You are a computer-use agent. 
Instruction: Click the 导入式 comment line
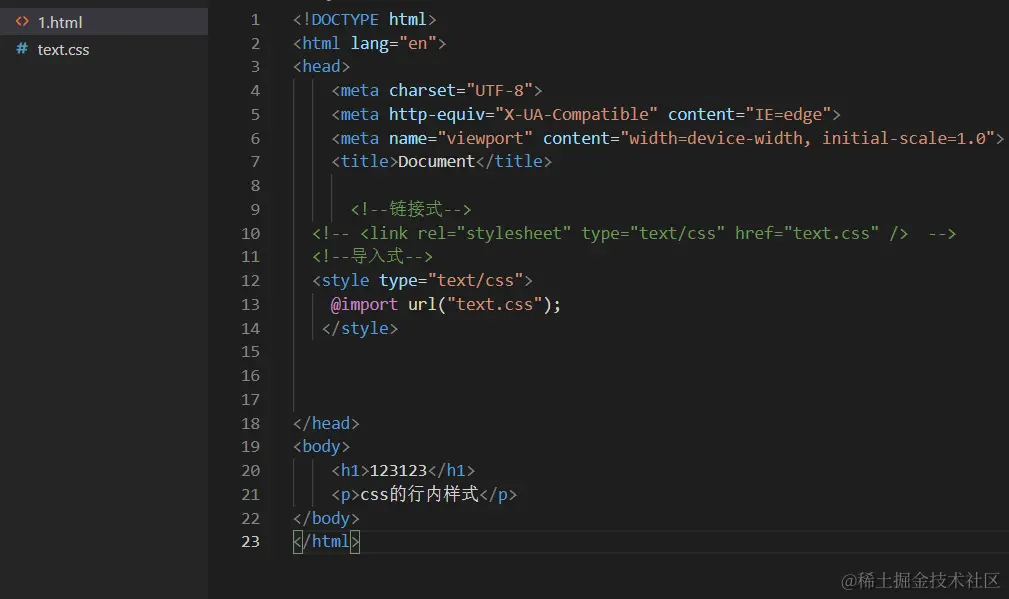[373, 257]
